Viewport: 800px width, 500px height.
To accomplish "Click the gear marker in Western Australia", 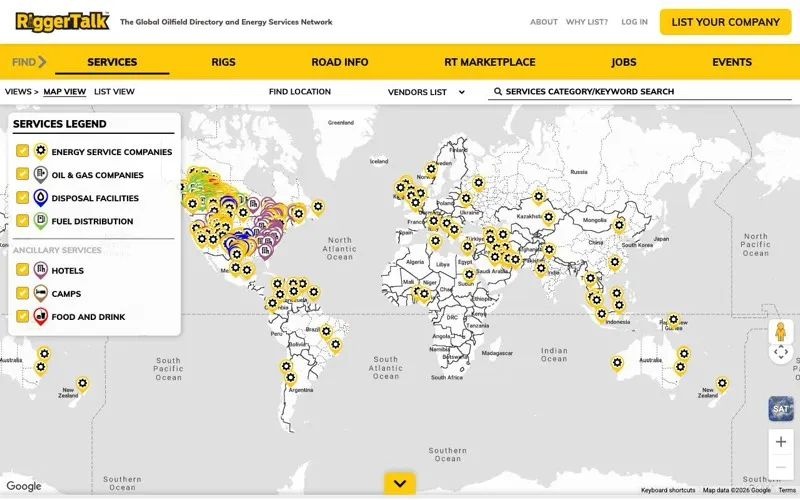I will pos(617,363).
